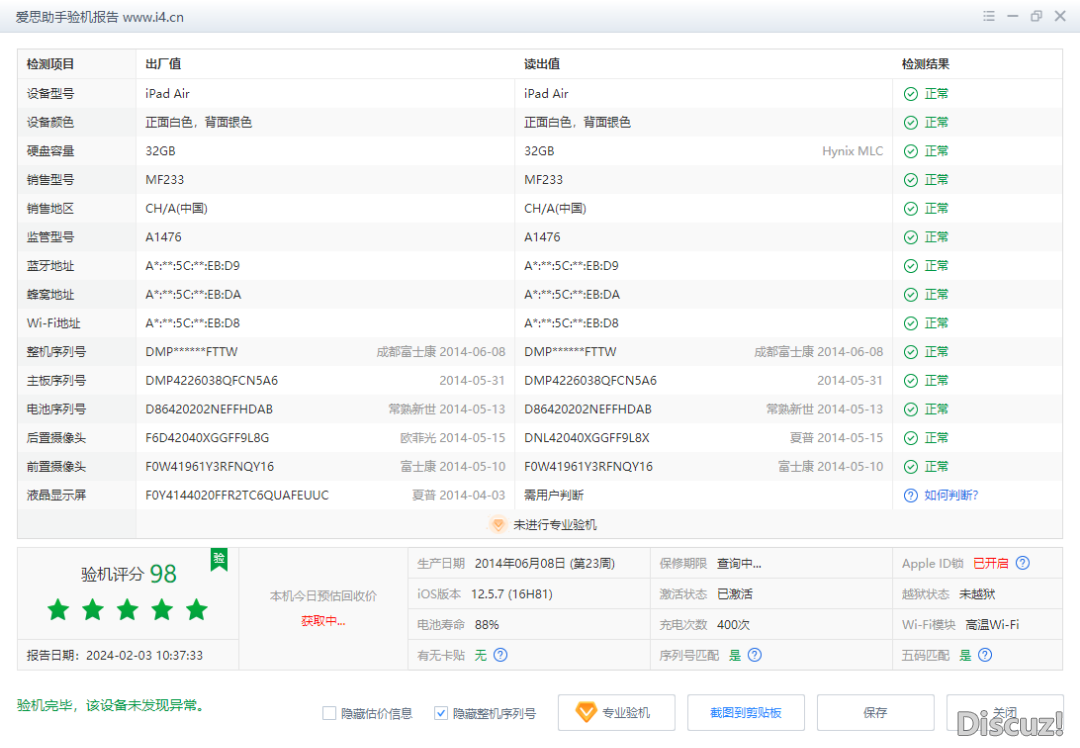
Task: Click the iOS version 12.5.7 (16H81)
Action: (512, 594)
